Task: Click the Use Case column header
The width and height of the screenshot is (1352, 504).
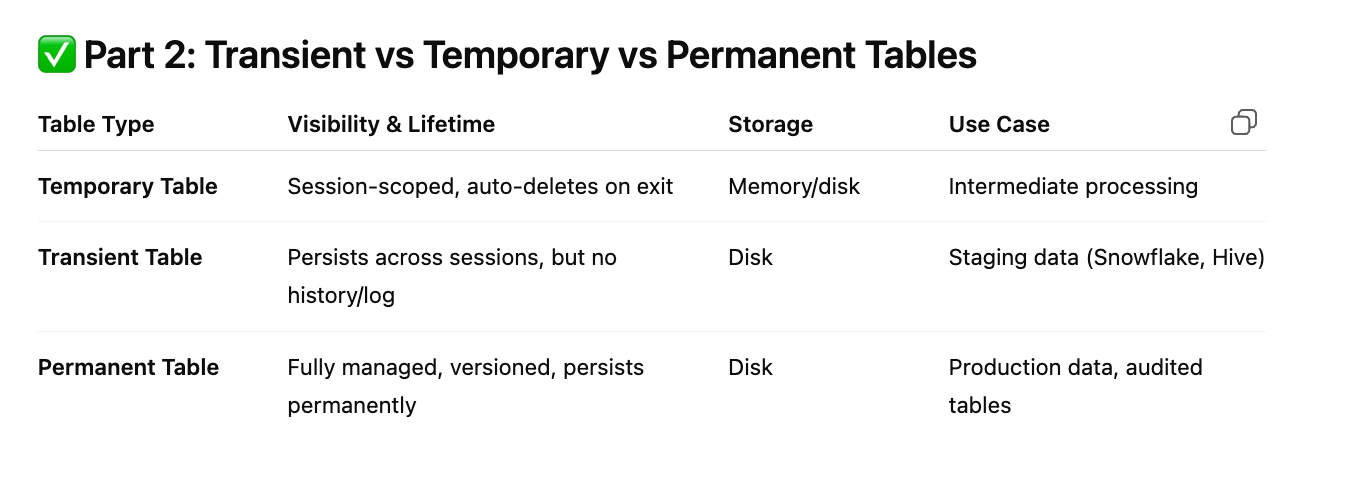Action: (999, 125)
